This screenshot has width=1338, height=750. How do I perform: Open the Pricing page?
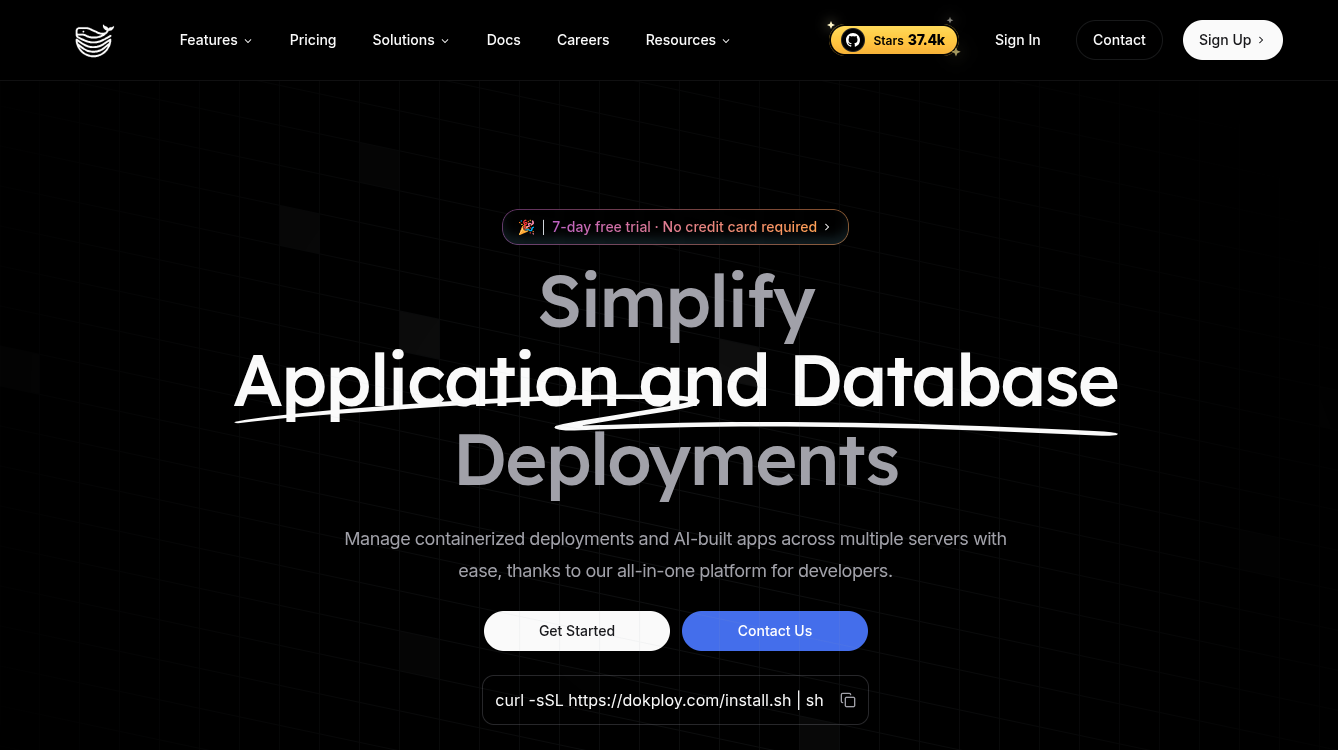313,40
